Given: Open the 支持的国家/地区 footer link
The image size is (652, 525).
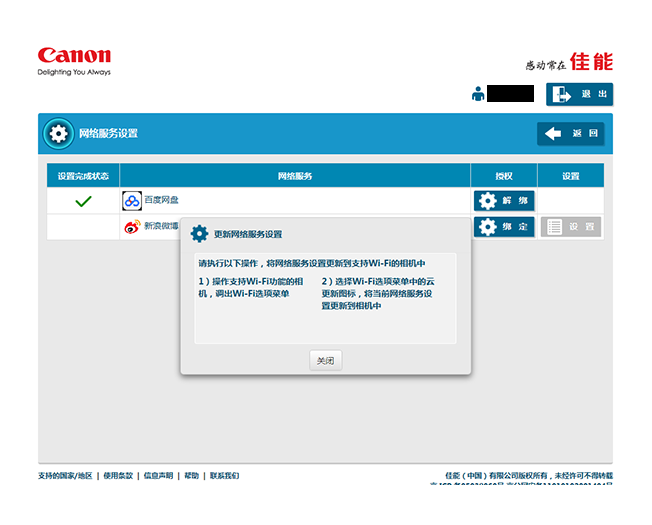Looking at the screenshot, I should 65,476.
